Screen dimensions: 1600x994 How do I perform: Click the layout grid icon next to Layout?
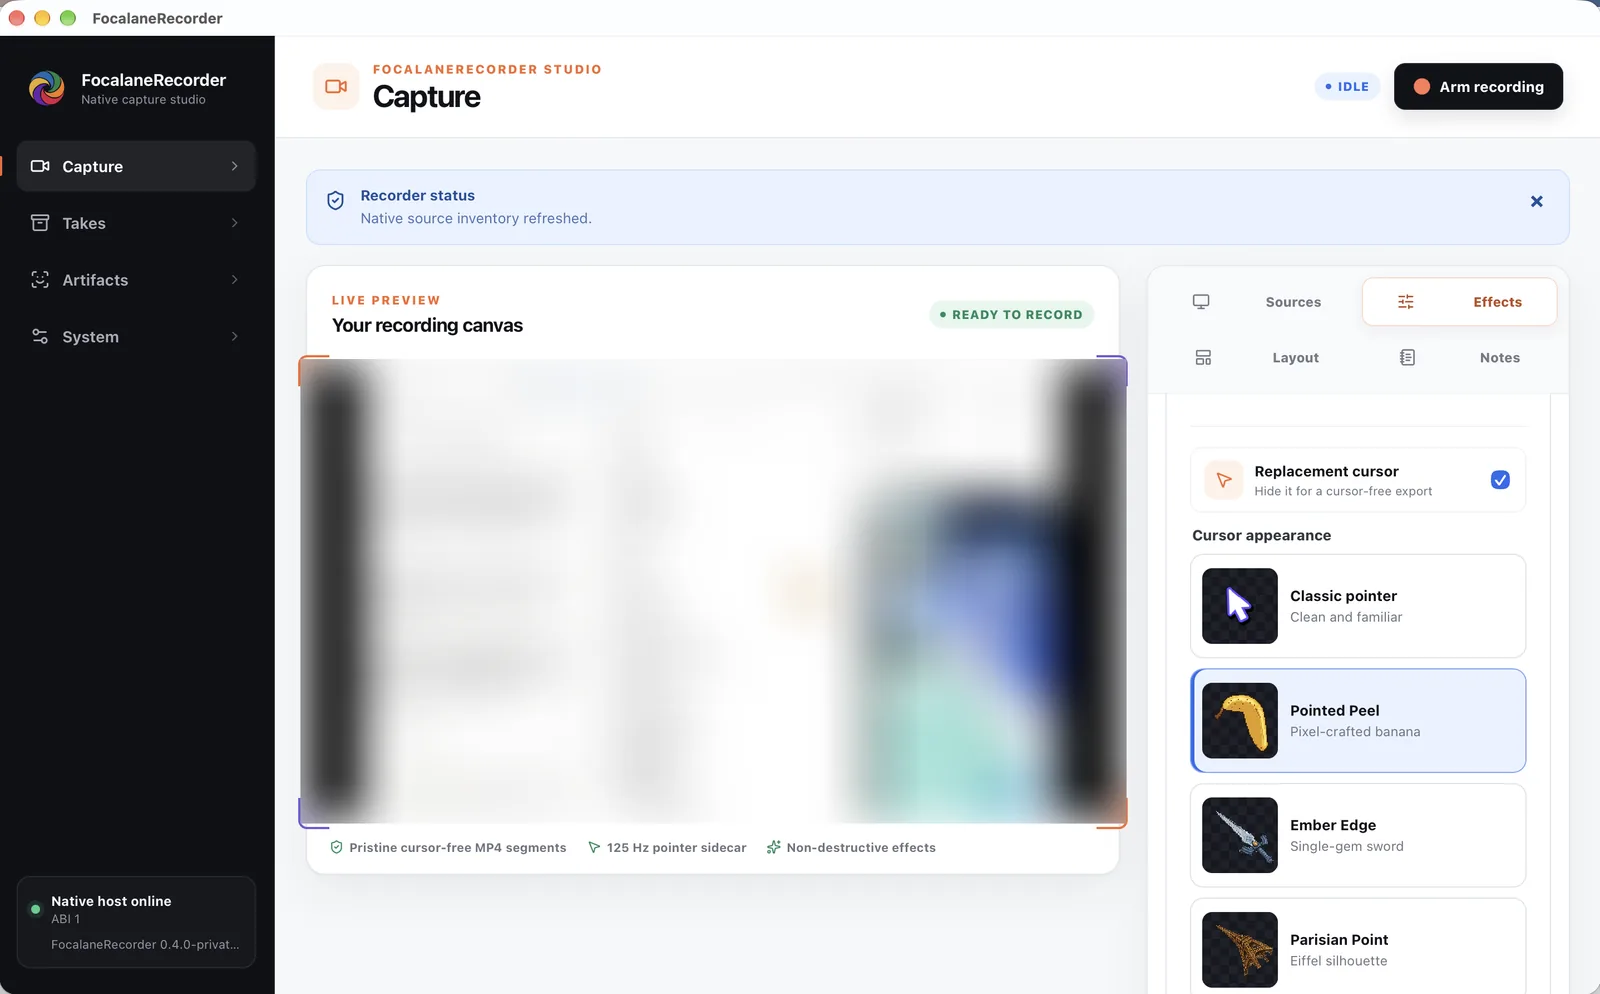pos(1203,358)
